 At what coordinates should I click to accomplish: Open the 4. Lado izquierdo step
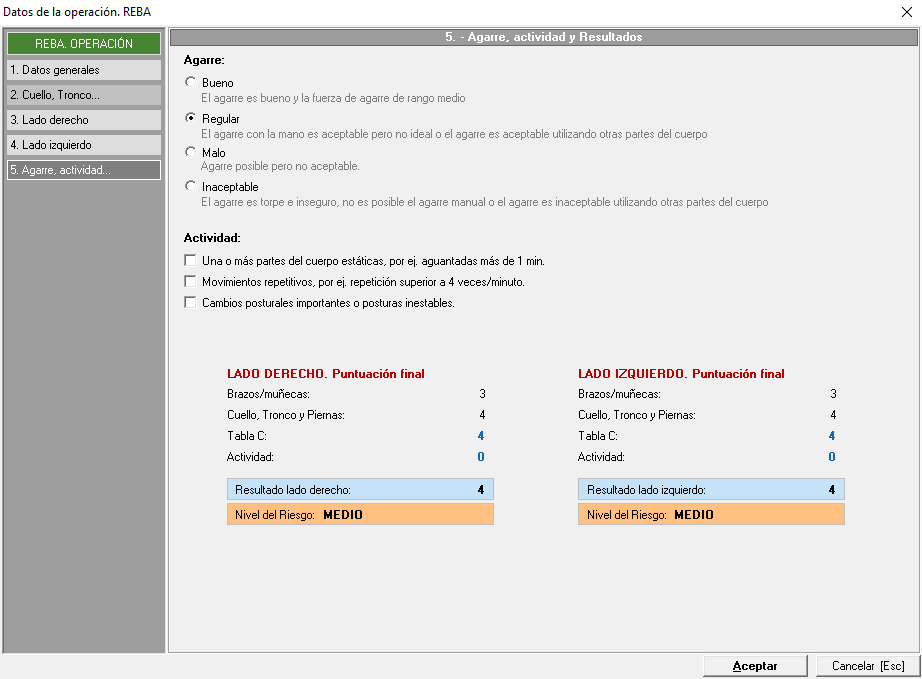[83, 145]
